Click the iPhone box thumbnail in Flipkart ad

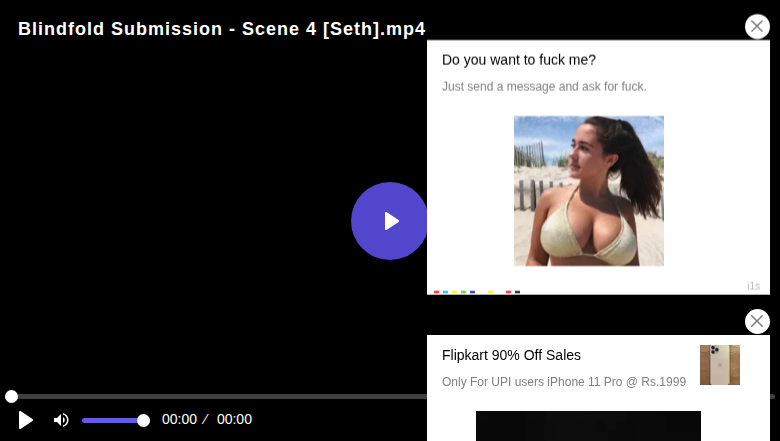point(719,365)
